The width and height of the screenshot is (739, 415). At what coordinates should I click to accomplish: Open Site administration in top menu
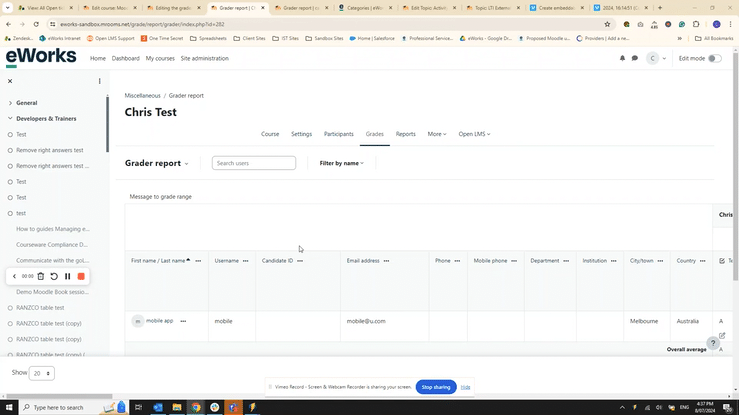click(205, 58)
